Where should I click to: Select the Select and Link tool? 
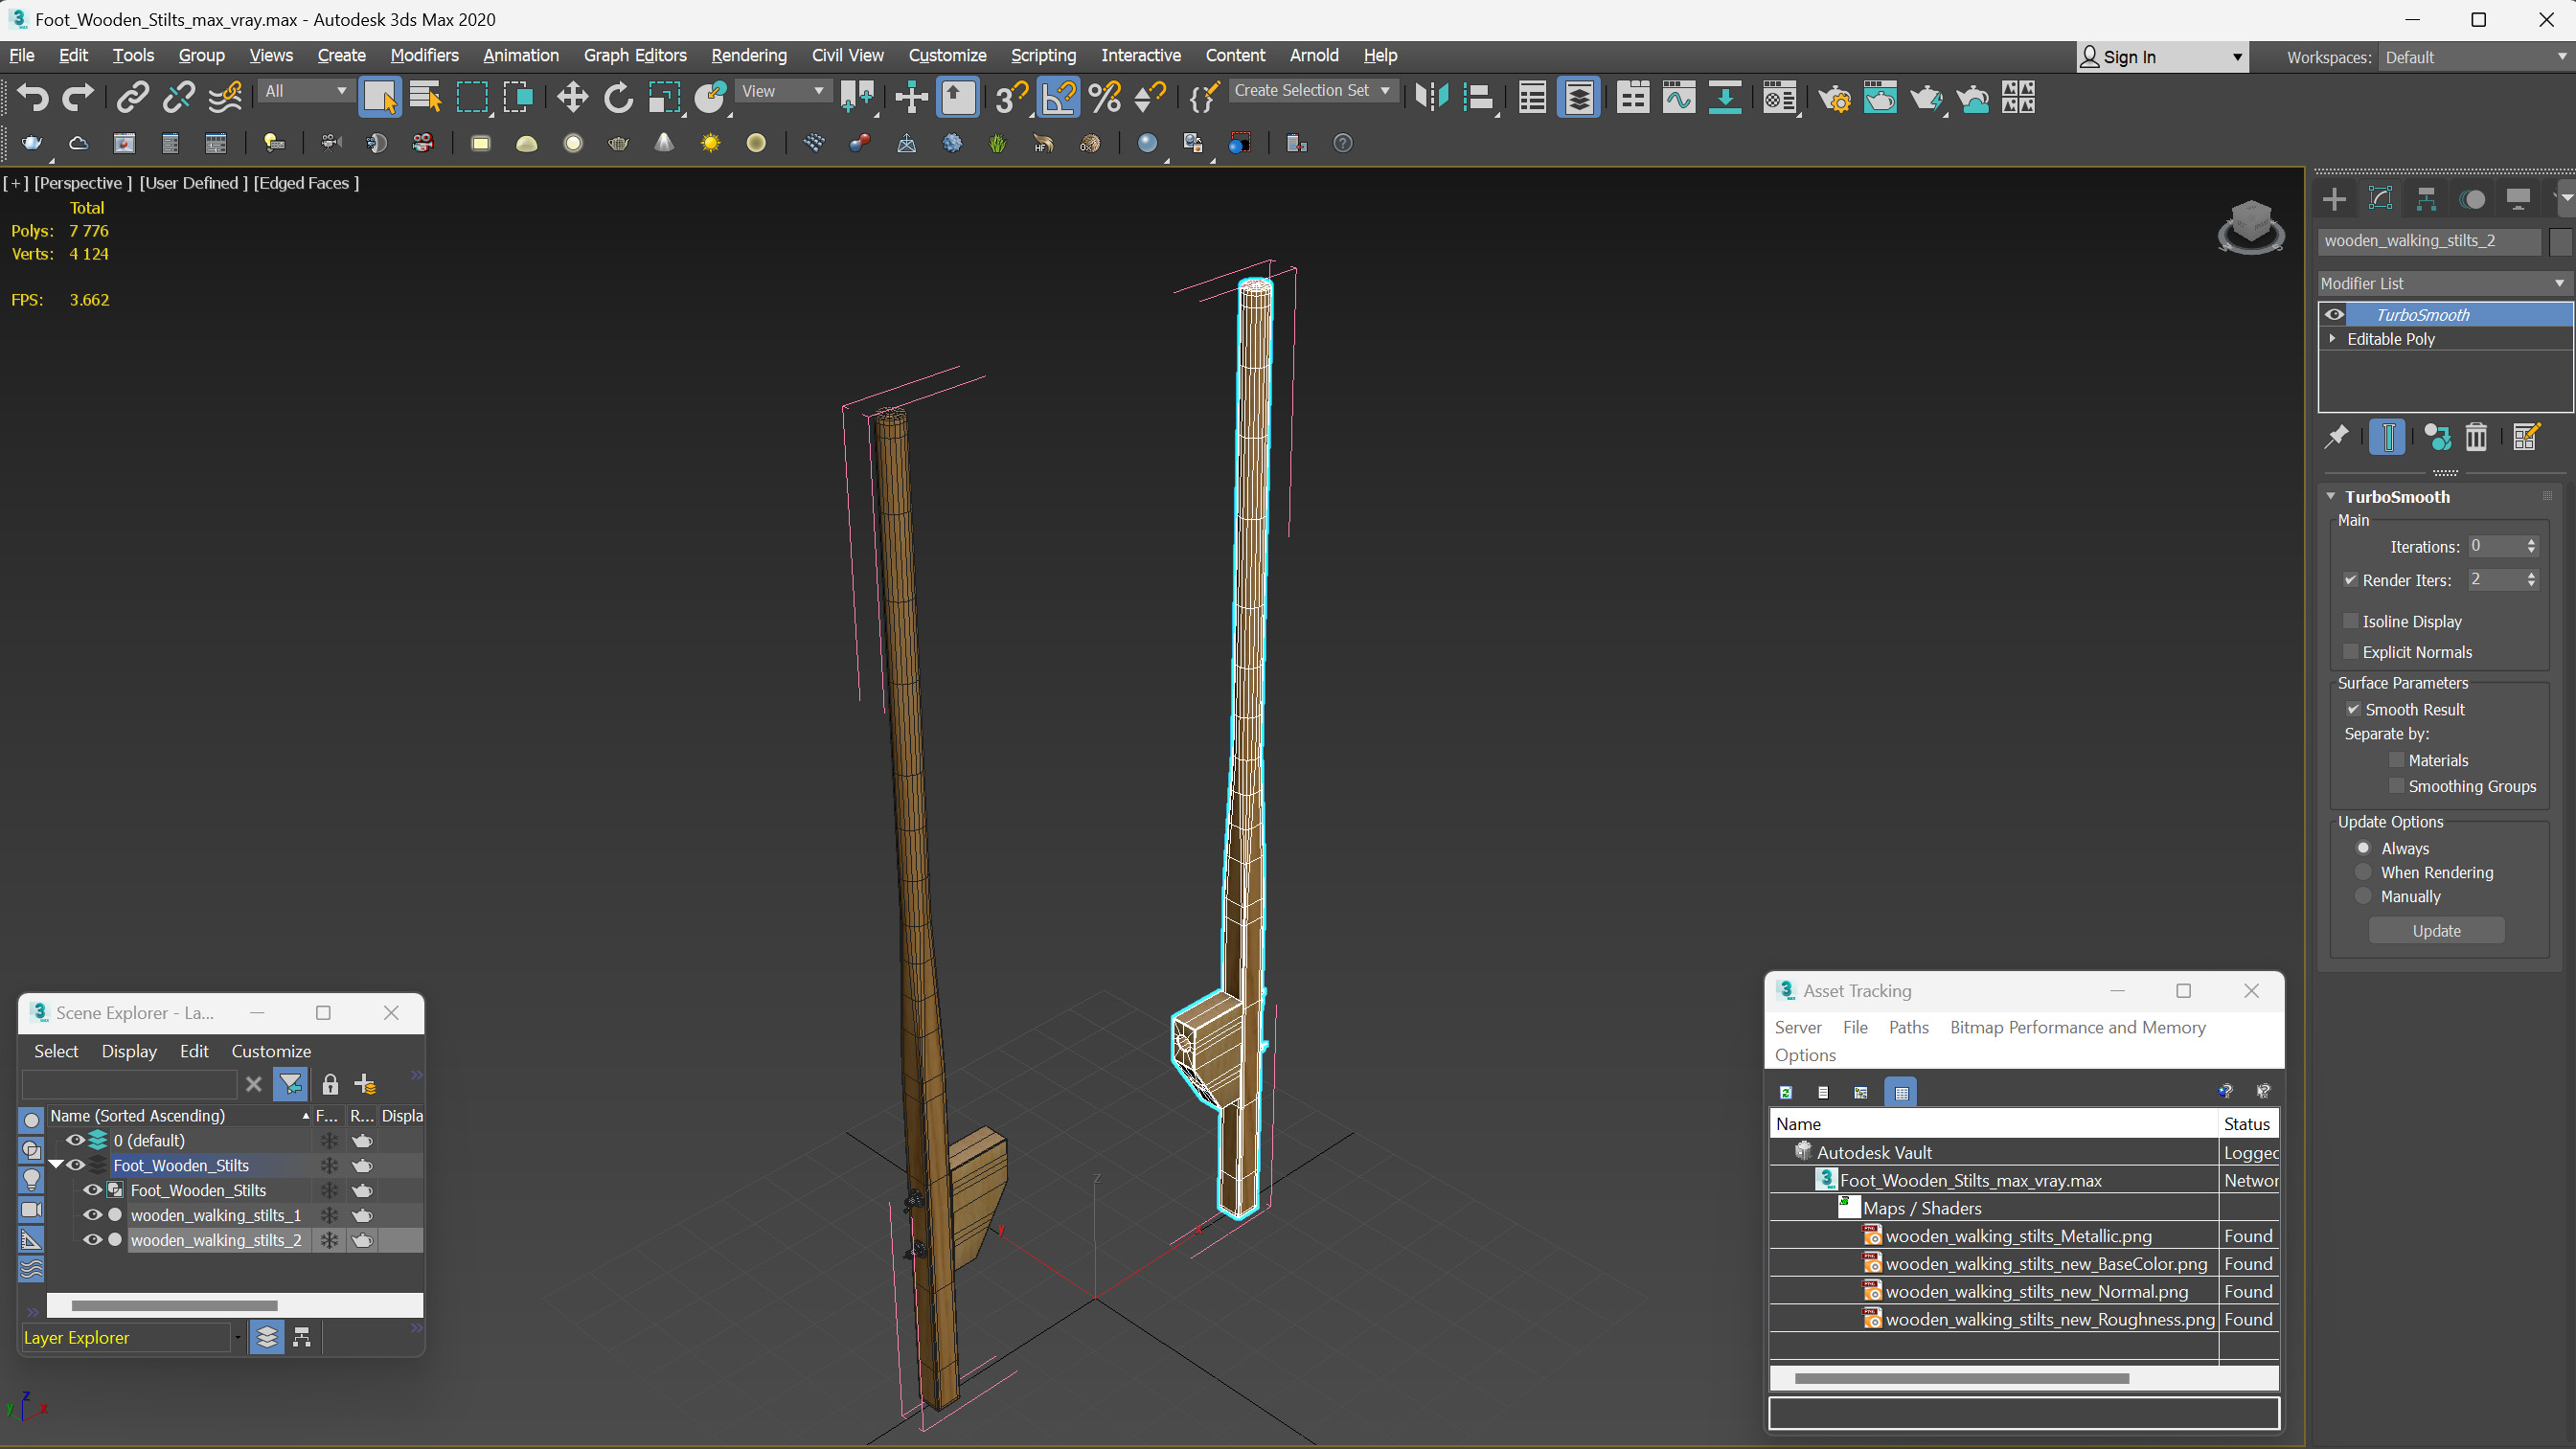click(132, 97)
